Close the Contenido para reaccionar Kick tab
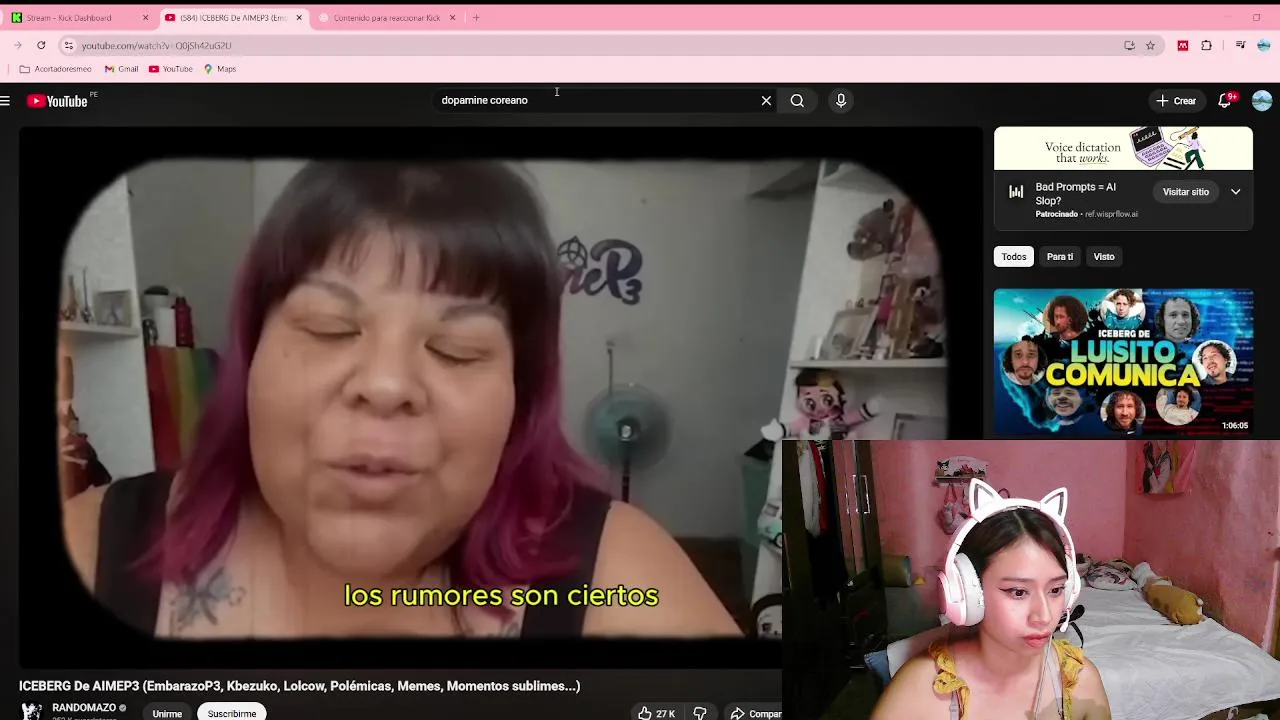Viewport: 1280px width, 720px height. pyautogui.click(x=452, y=17)
